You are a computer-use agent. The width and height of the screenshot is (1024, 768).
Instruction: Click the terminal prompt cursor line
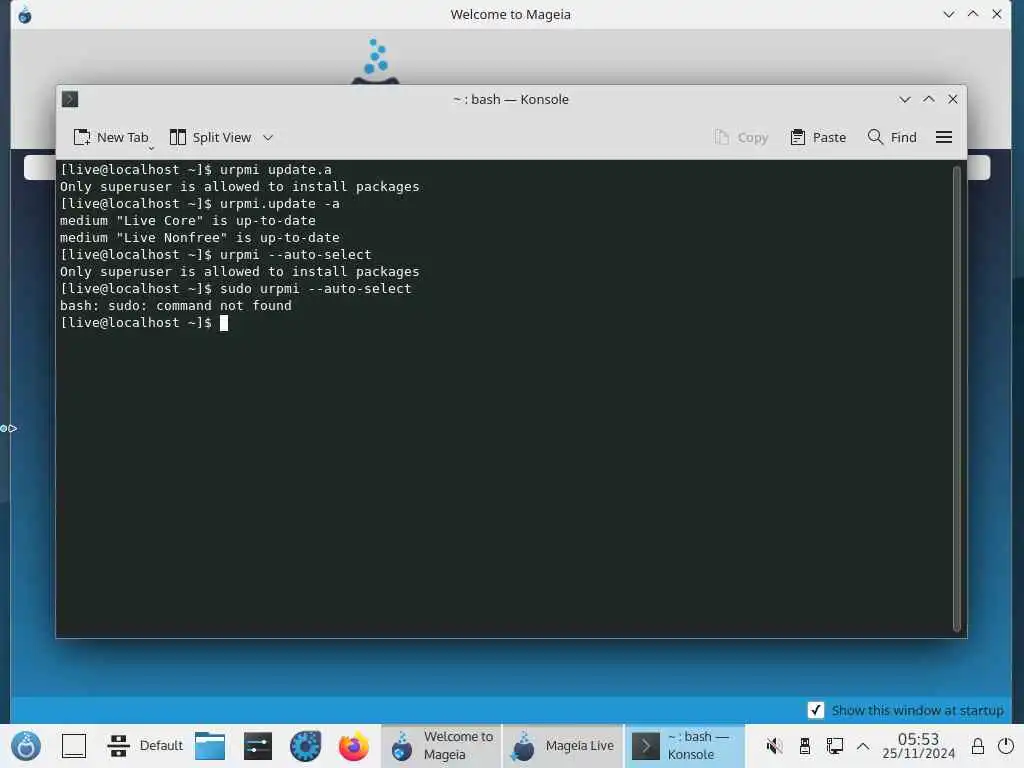[144, 323]
